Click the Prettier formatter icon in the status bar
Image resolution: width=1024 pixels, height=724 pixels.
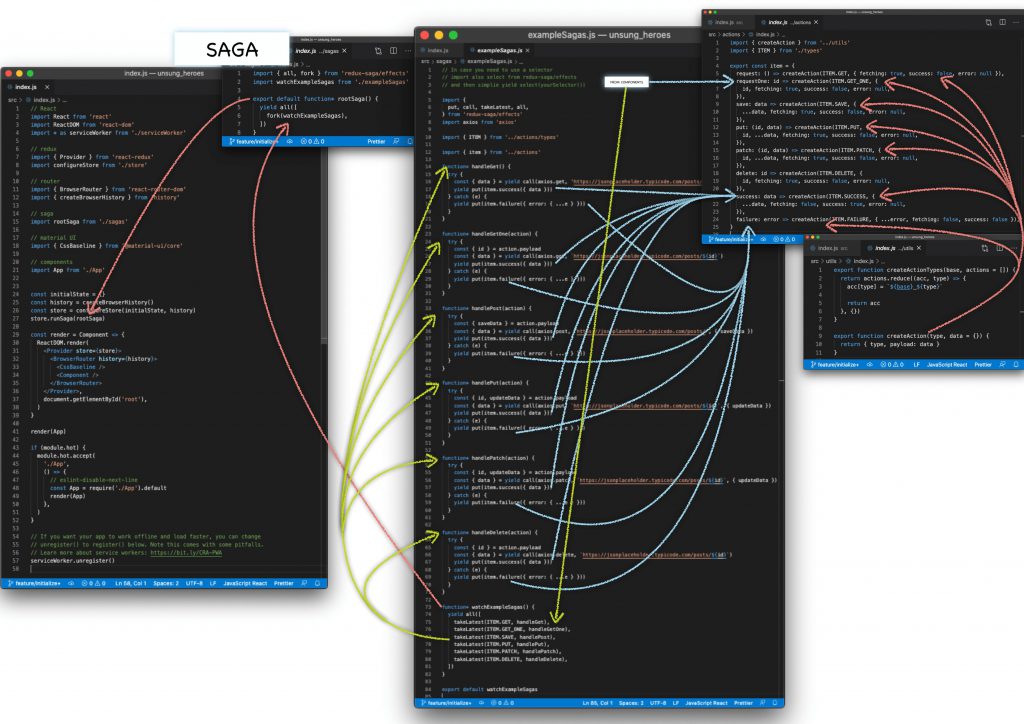744,704
